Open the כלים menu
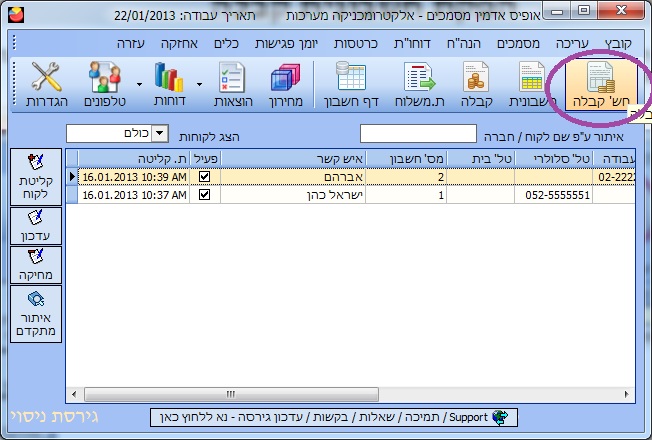 tap(226, 43)
